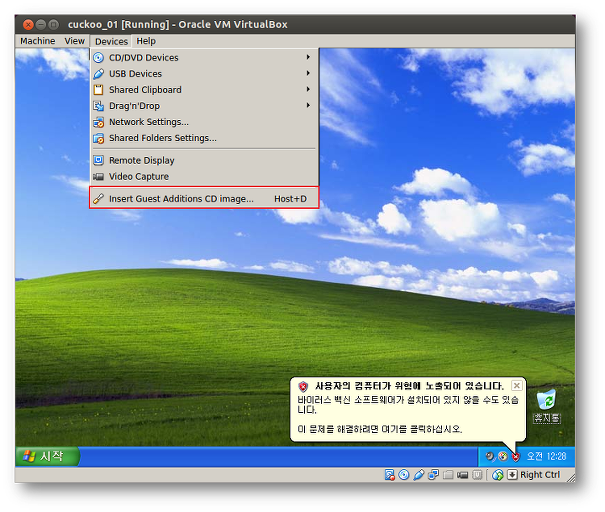Click the red shield tray icon
Screen dimensions: 605x512
point(515,457)
